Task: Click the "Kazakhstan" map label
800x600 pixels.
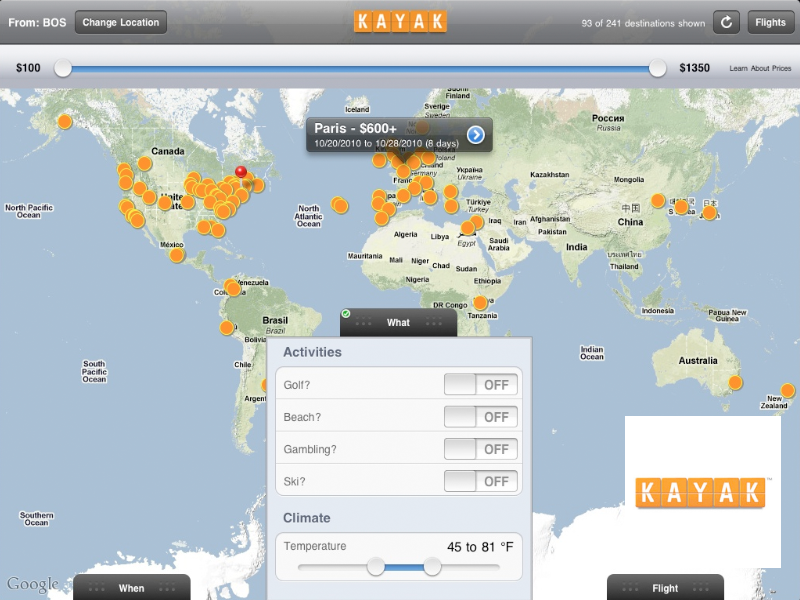Action: pos(549,174)
